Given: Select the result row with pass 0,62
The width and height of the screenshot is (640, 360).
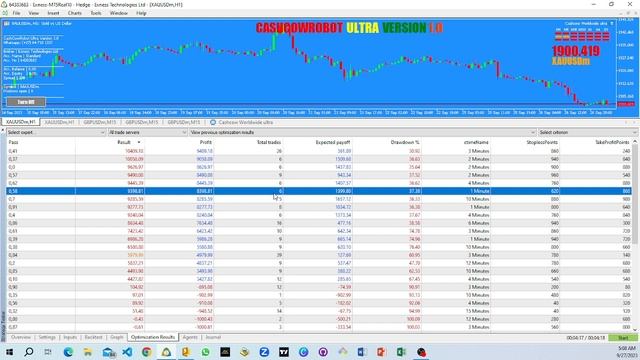Looking at the screenshot, I should click(x=319, y=183).
